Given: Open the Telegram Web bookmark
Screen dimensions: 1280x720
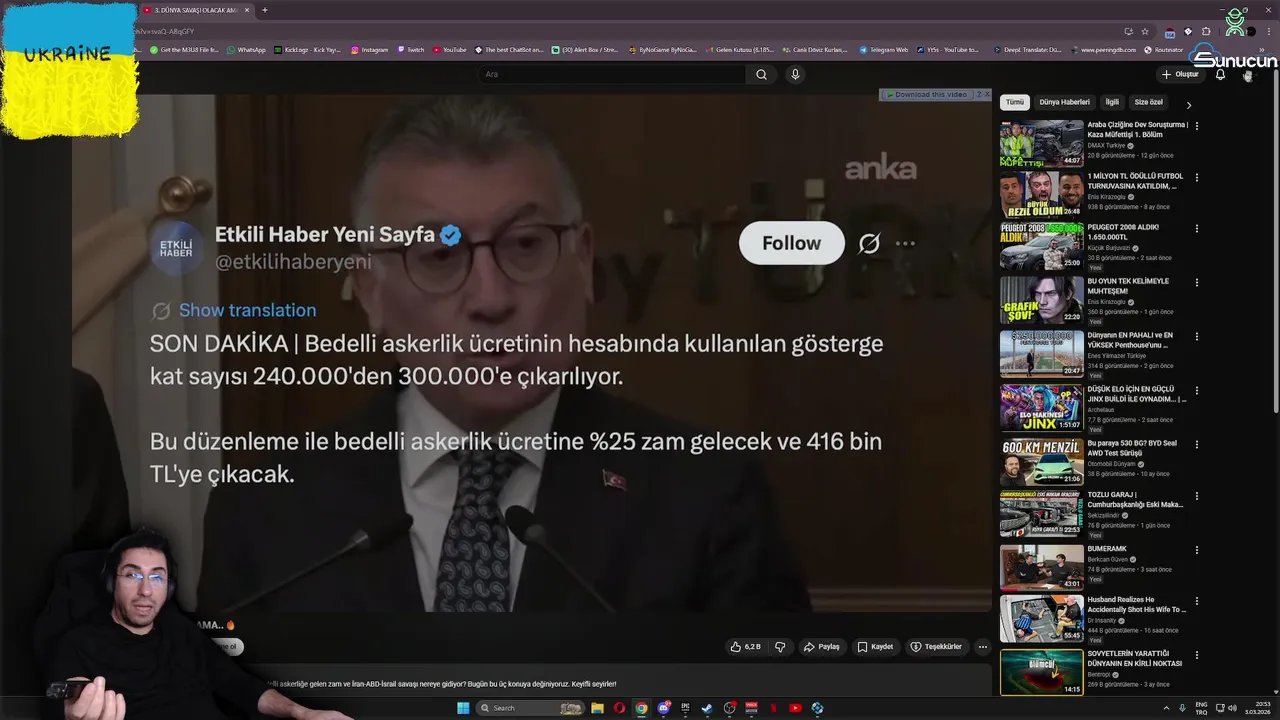Looking at the screenshot, I should tap(883, 49).
